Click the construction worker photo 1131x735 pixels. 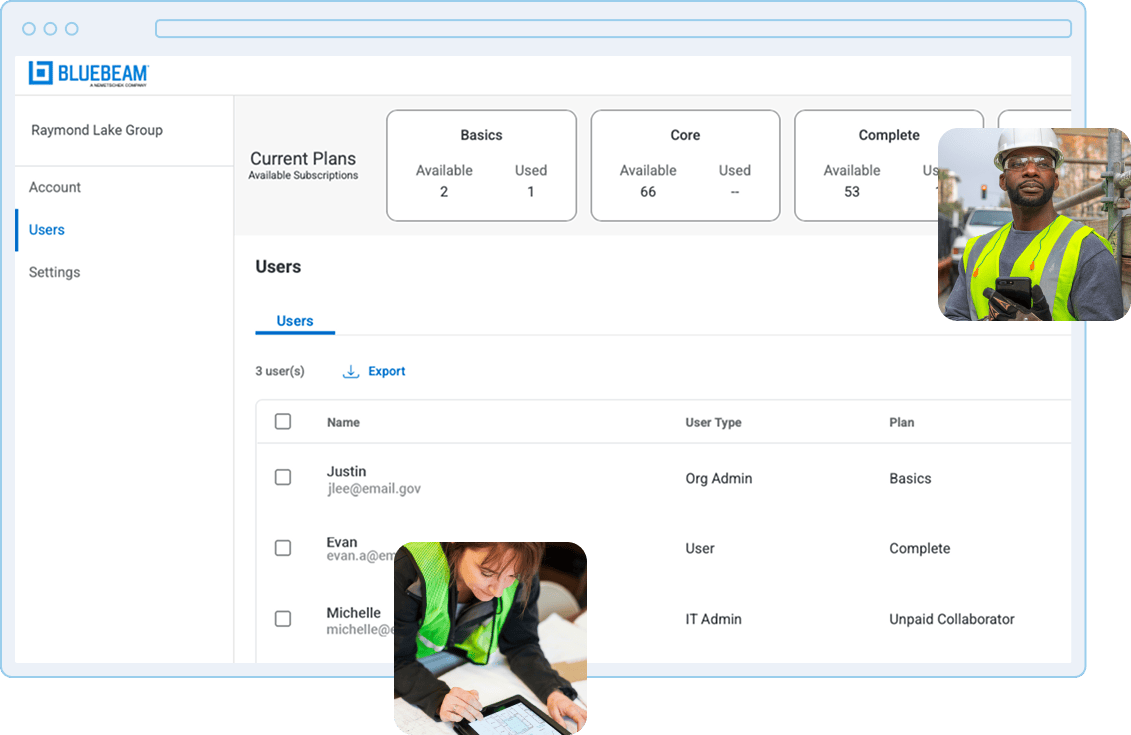1034,224
